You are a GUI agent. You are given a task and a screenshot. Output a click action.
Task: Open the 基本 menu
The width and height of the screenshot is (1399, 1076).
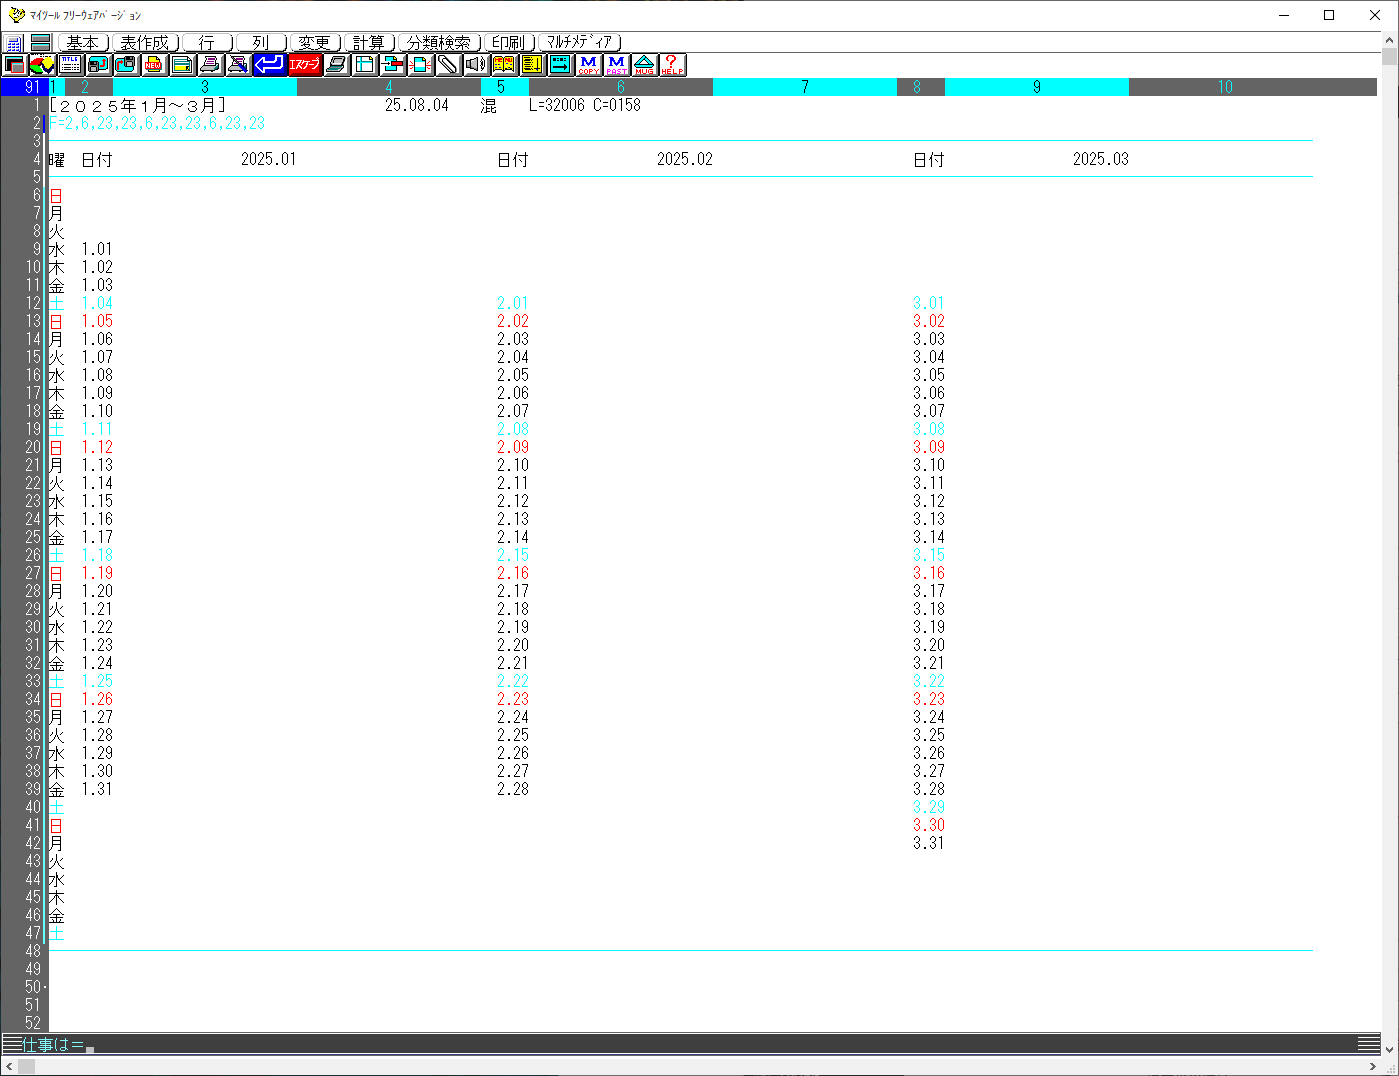[x=83, y=42]
